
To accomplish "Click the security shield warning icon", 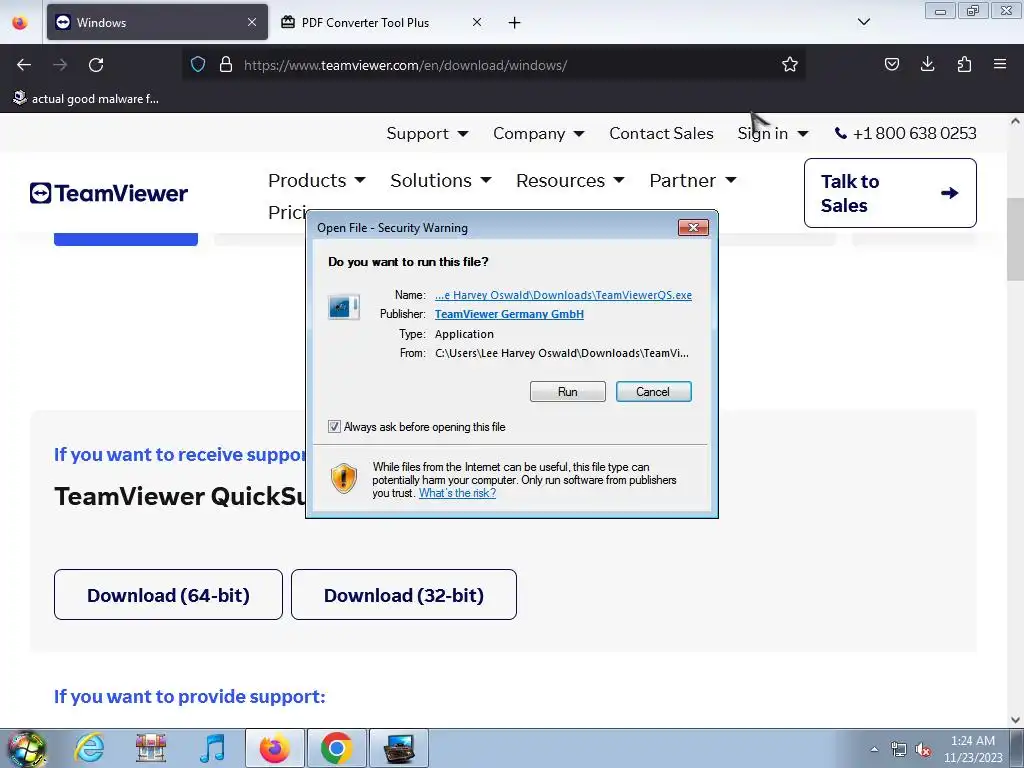I will click(x=344, y=479).
